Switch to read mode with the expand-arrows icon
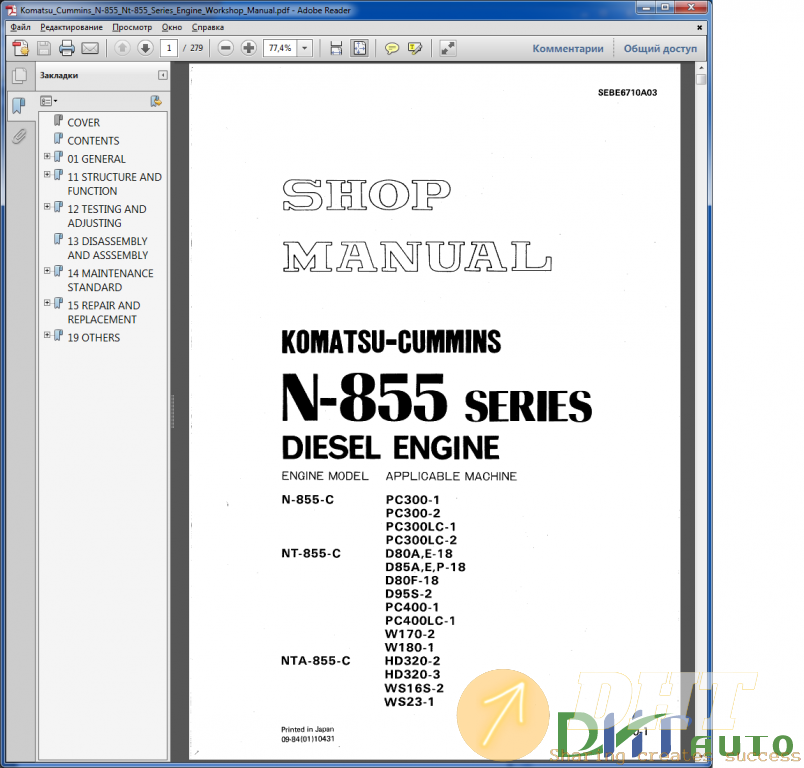Viewport: 804px width, 768px height. click(448, 48)
